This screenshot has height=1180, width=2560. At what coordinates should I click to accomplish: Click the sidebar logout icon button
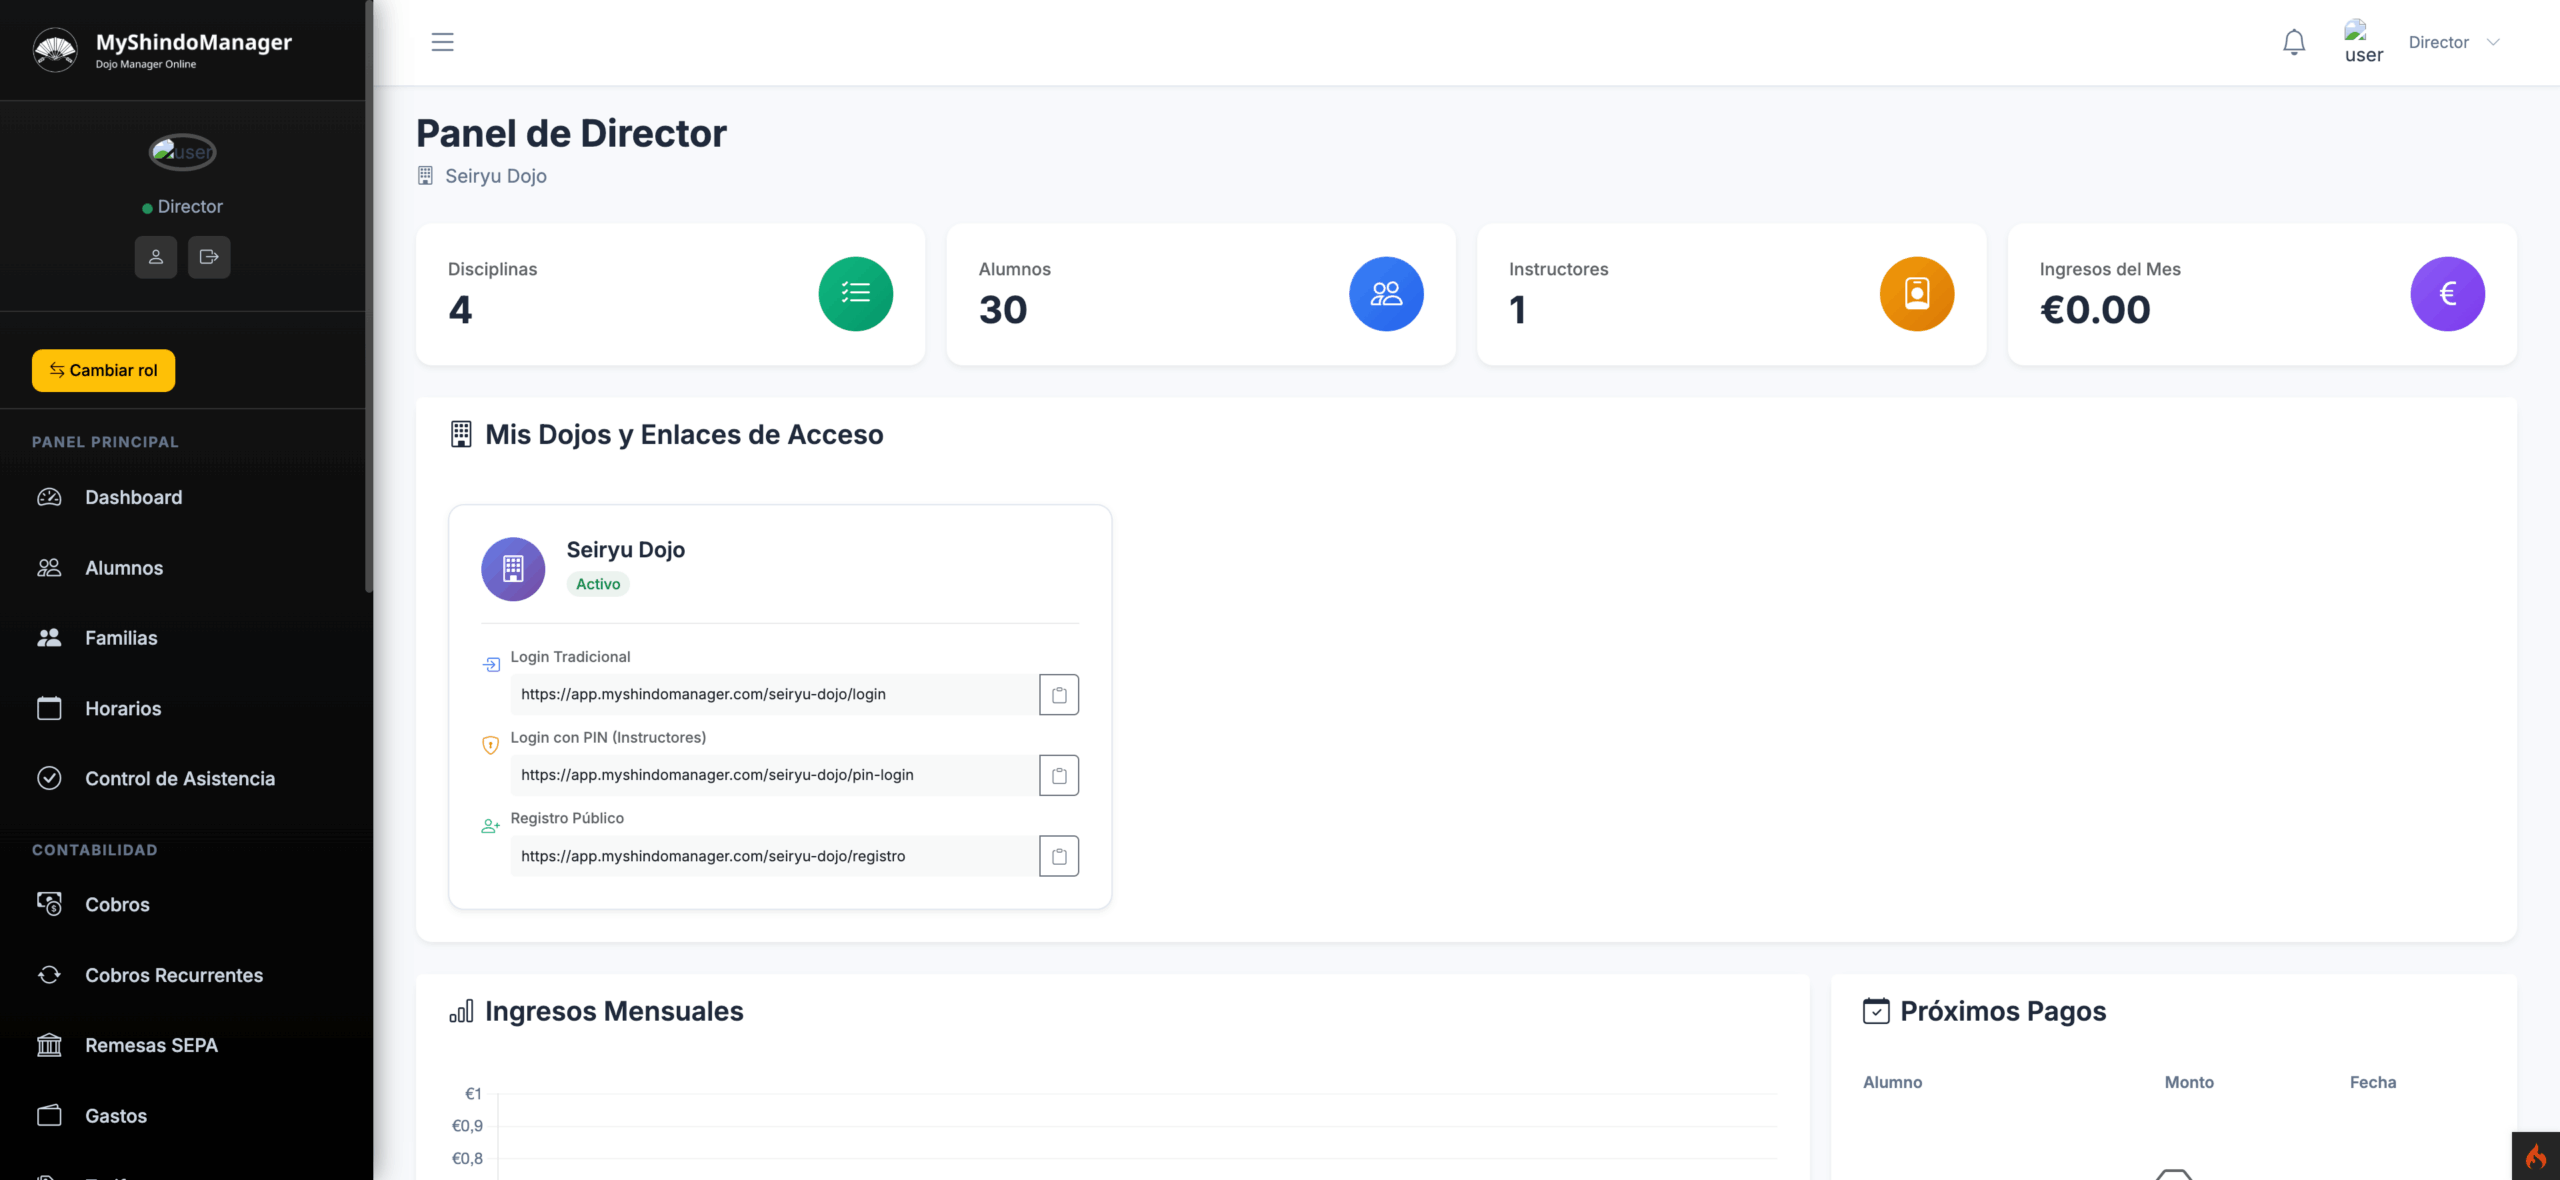click(209, 257)
